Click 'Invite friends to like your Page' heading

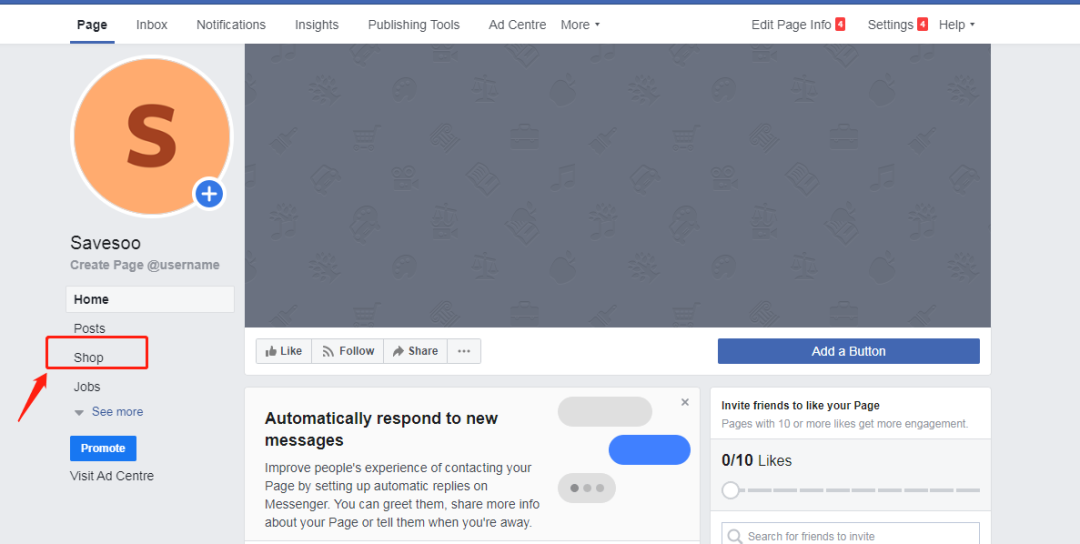(800, 406)
